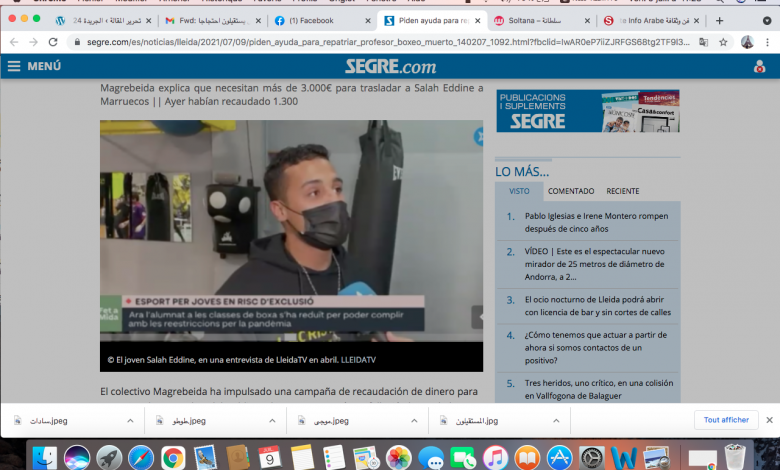The width and height of the screenshot is (780, 470).
Task: Open a new browser tab
Action: point(719,20)
